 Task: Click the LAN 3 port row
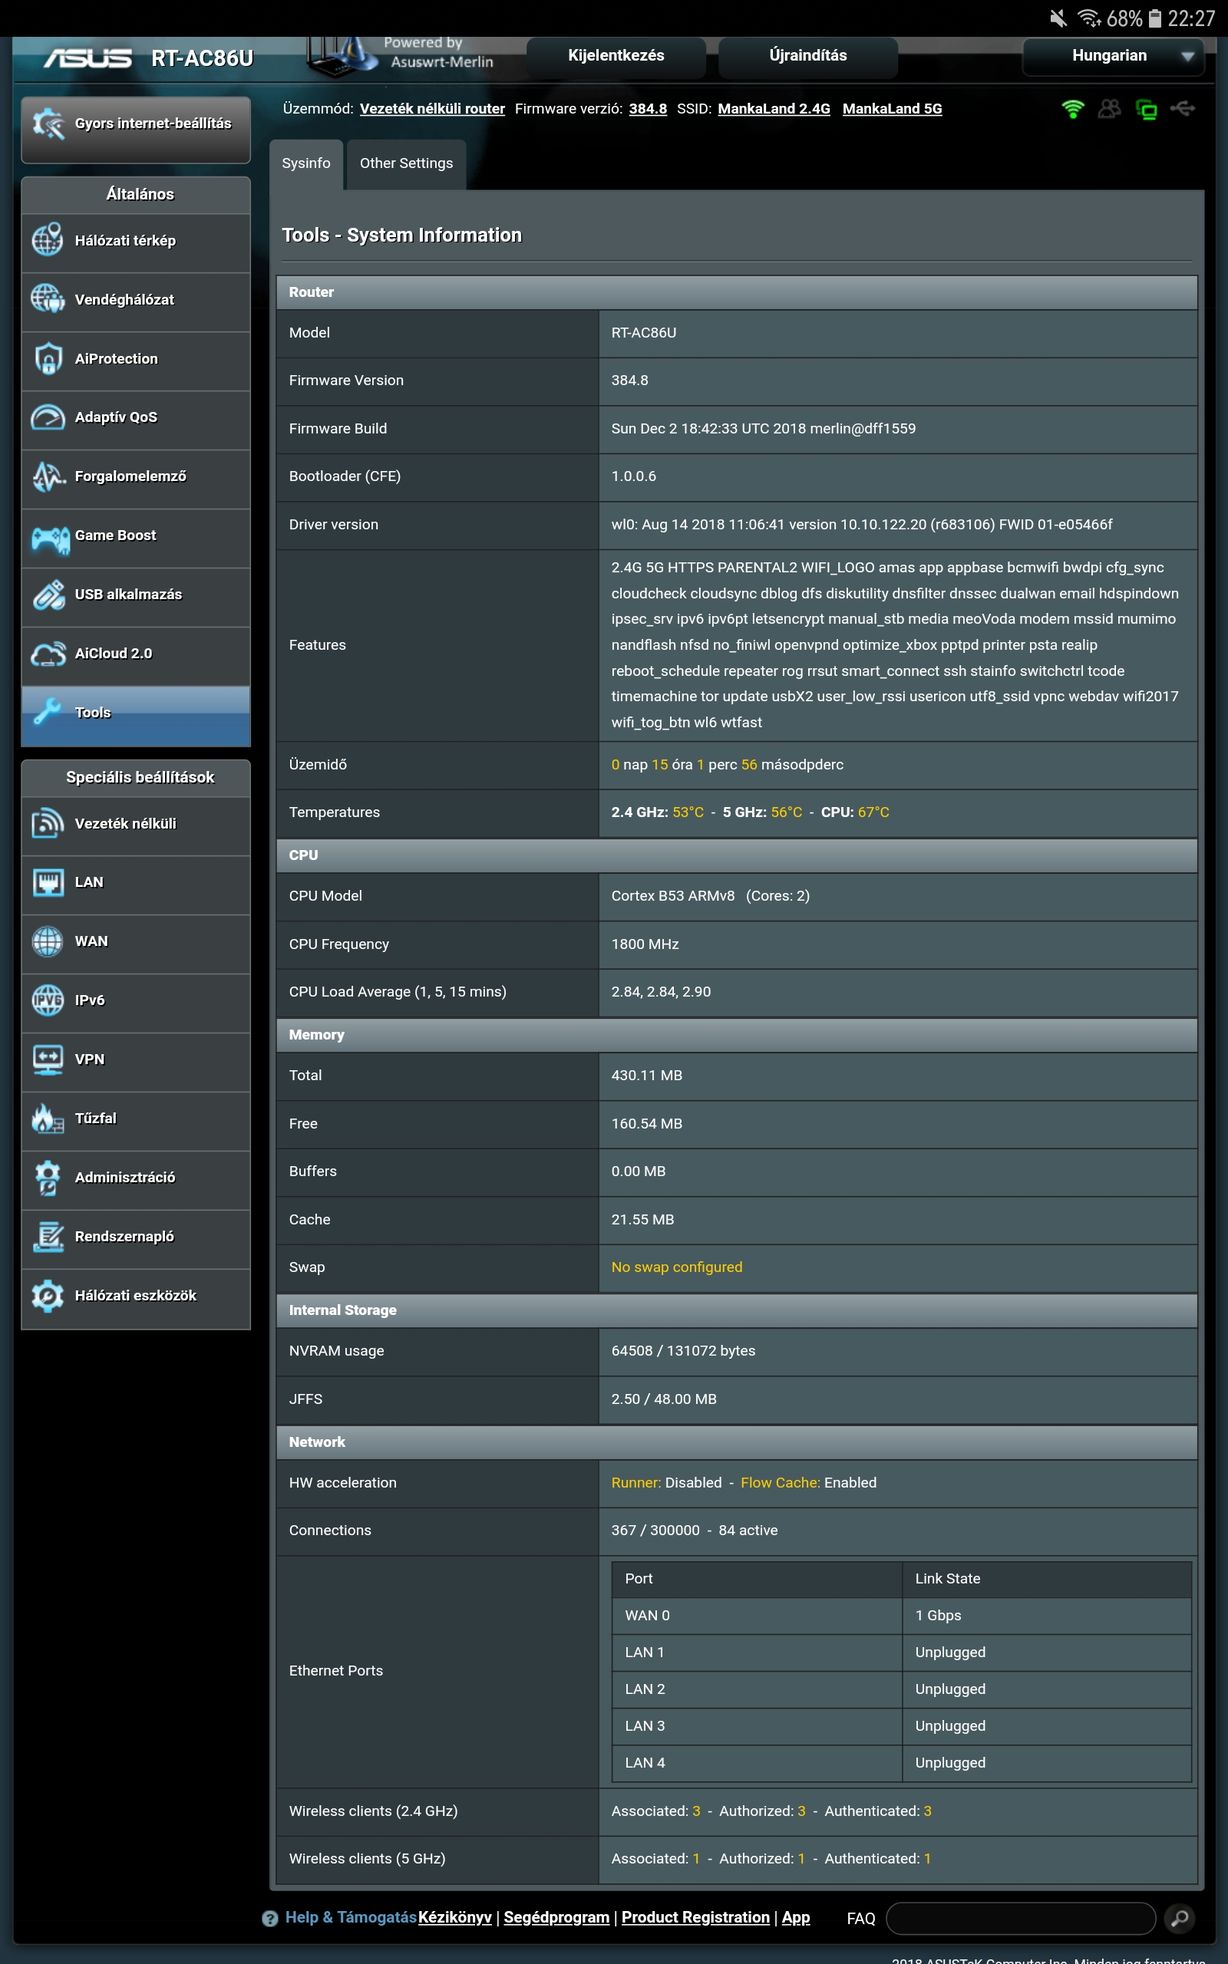[901, 1726]
